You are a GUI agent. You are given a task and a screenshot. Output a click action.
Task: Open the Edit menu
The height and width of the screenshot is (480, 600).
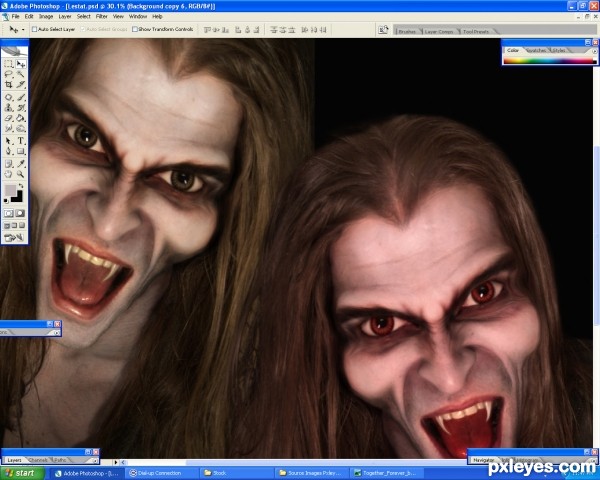[29, 16]
